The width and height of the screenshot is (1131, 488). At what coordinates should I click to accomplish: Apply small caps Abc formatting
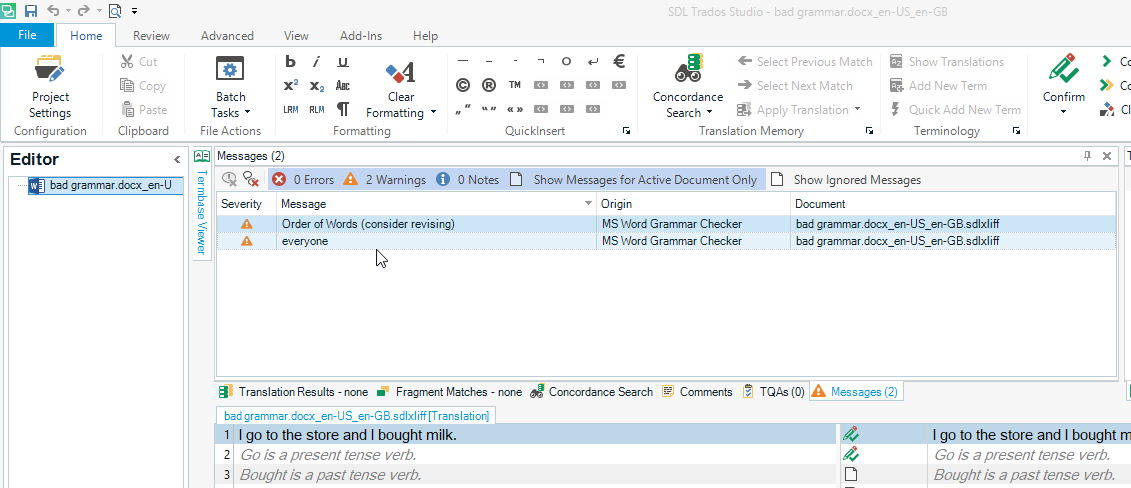pyautogui.click(x=343, y=86)
